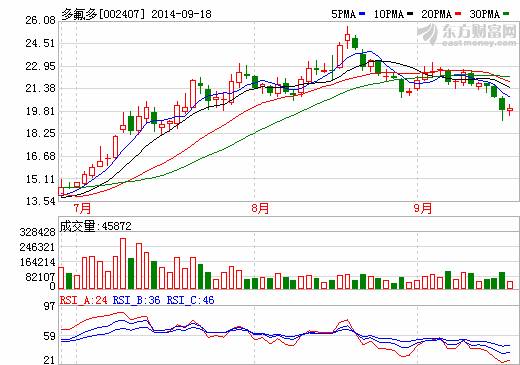Click the red 20PMA legend swatch
Viewport: 520px width, 365px height.
click(458, 14)
